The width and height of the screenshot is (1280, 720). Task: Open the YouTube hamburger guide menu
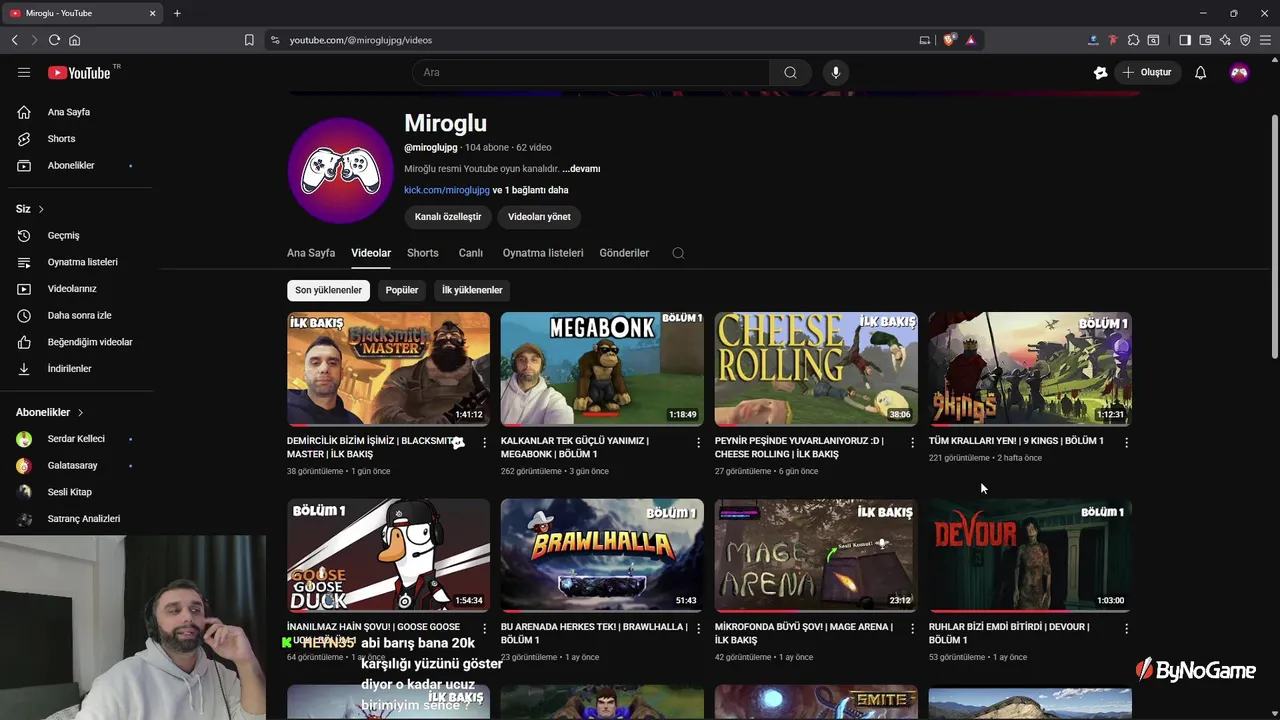click(x=24, y=72)
